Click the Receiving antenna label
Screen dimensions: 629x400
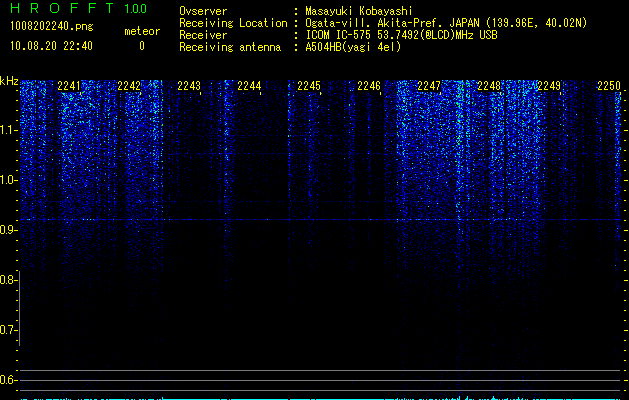tap(230, 47)
